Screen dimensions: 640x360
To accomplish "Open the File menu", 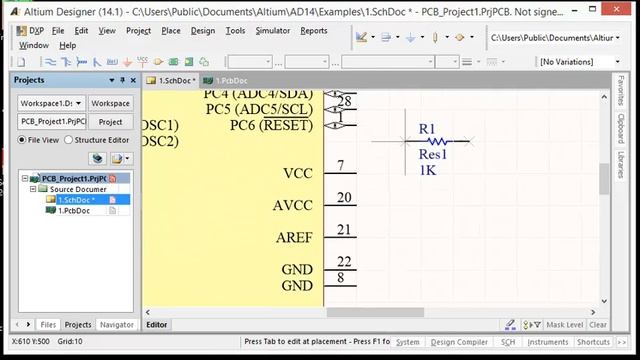I will pyautogui.click(x=58, y=31).
